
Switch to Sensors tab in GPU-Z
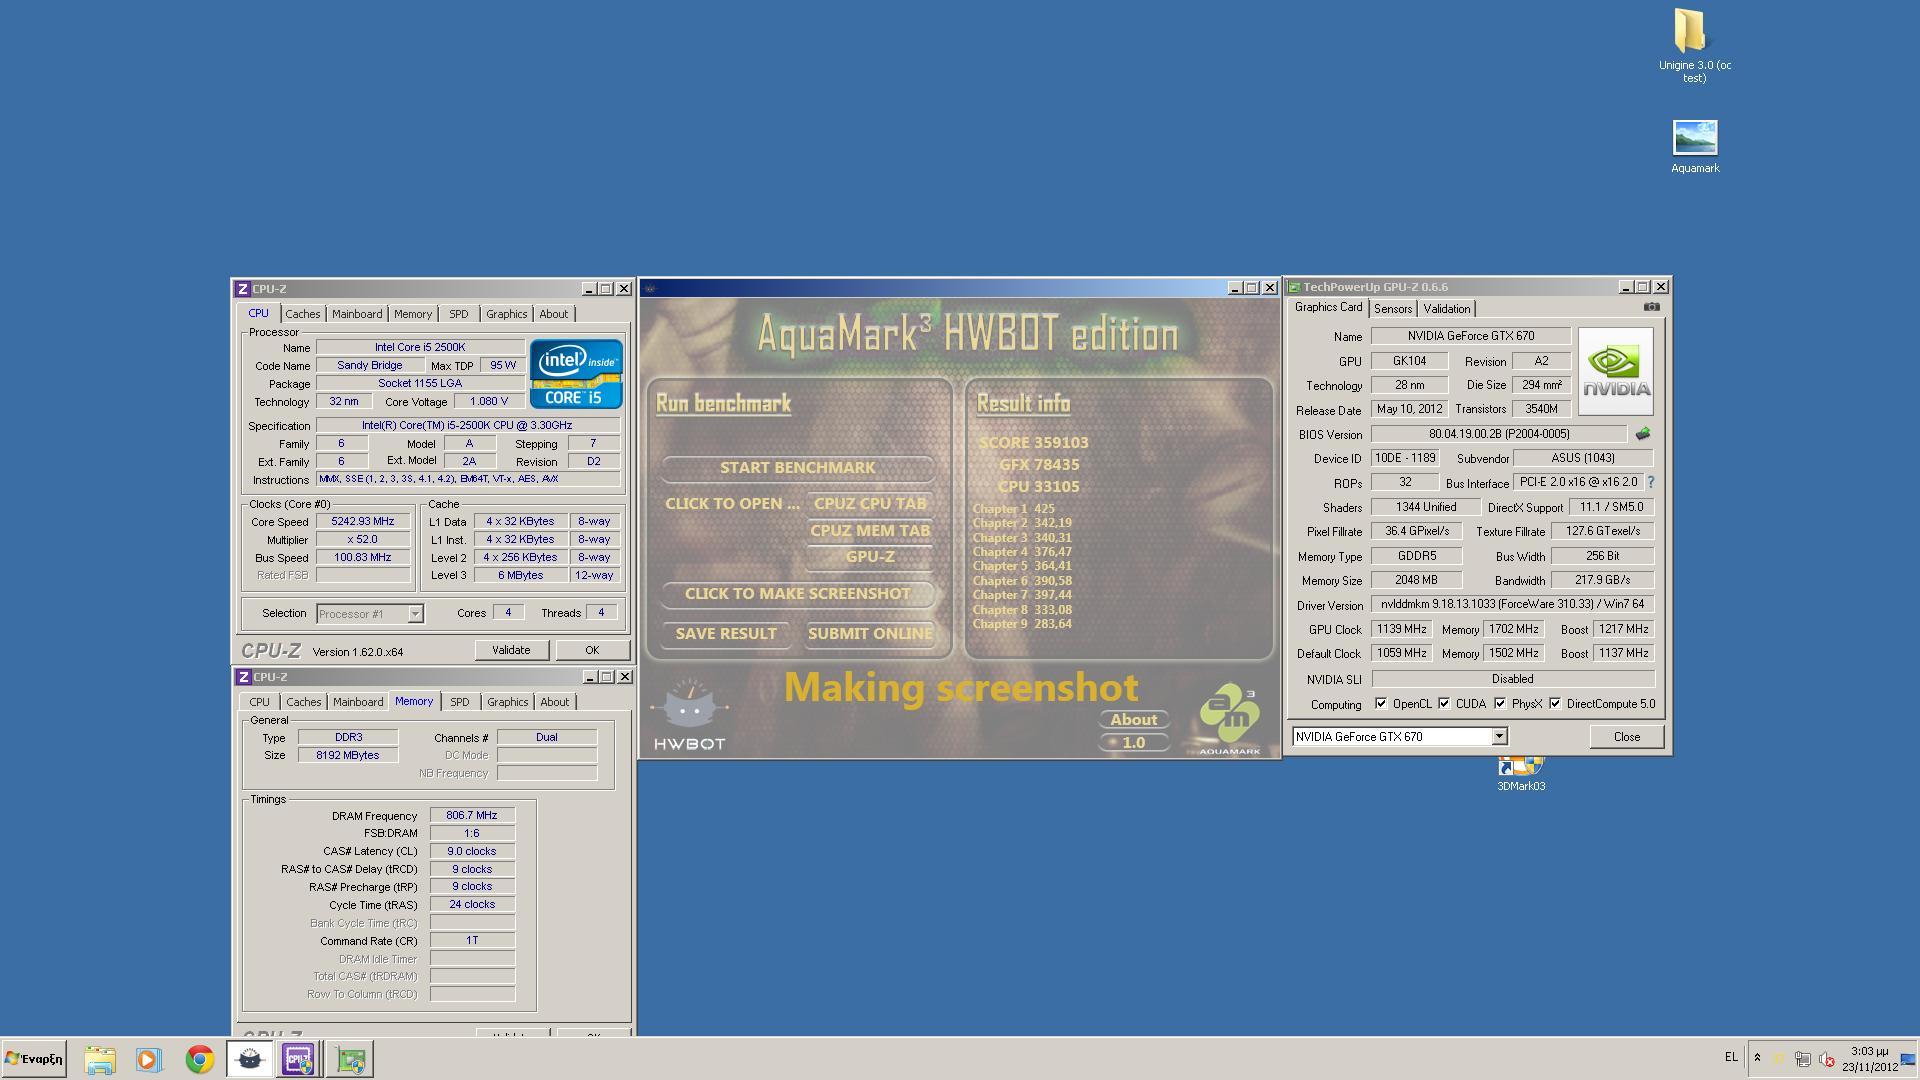pos(1392,309)
